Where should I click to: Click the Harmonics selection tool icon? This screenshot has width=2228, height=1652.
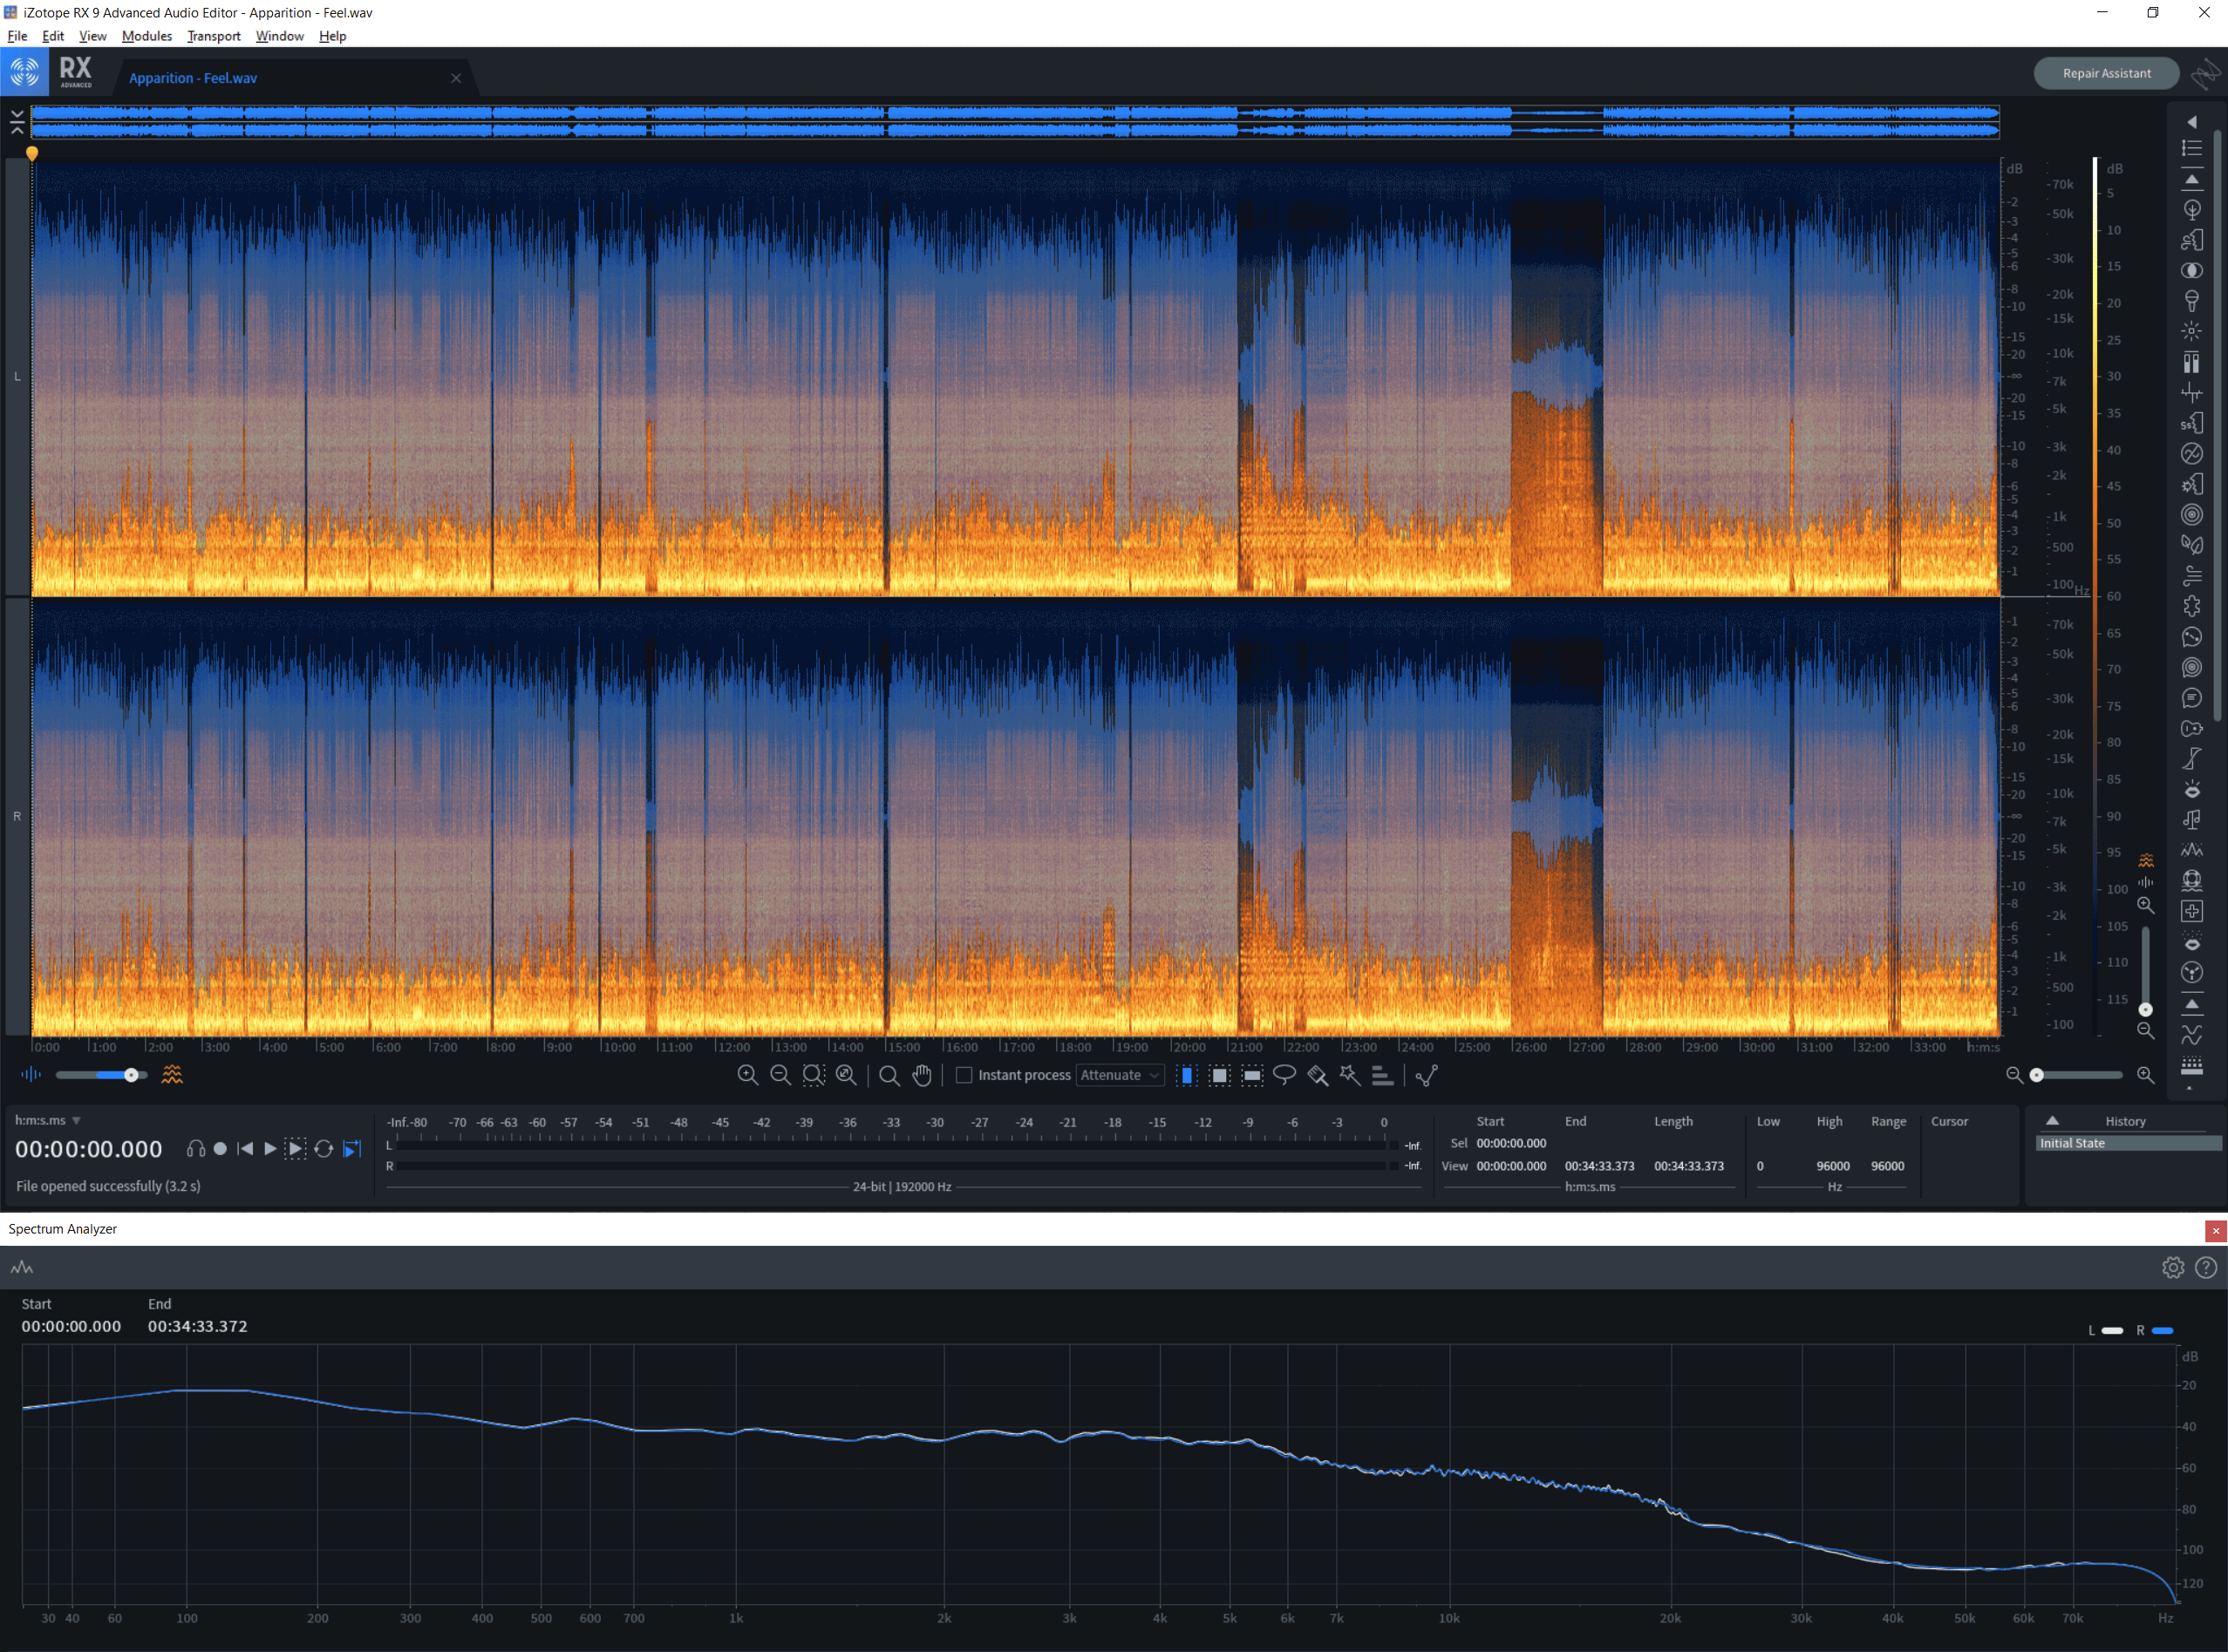tap(1383, 1075)
